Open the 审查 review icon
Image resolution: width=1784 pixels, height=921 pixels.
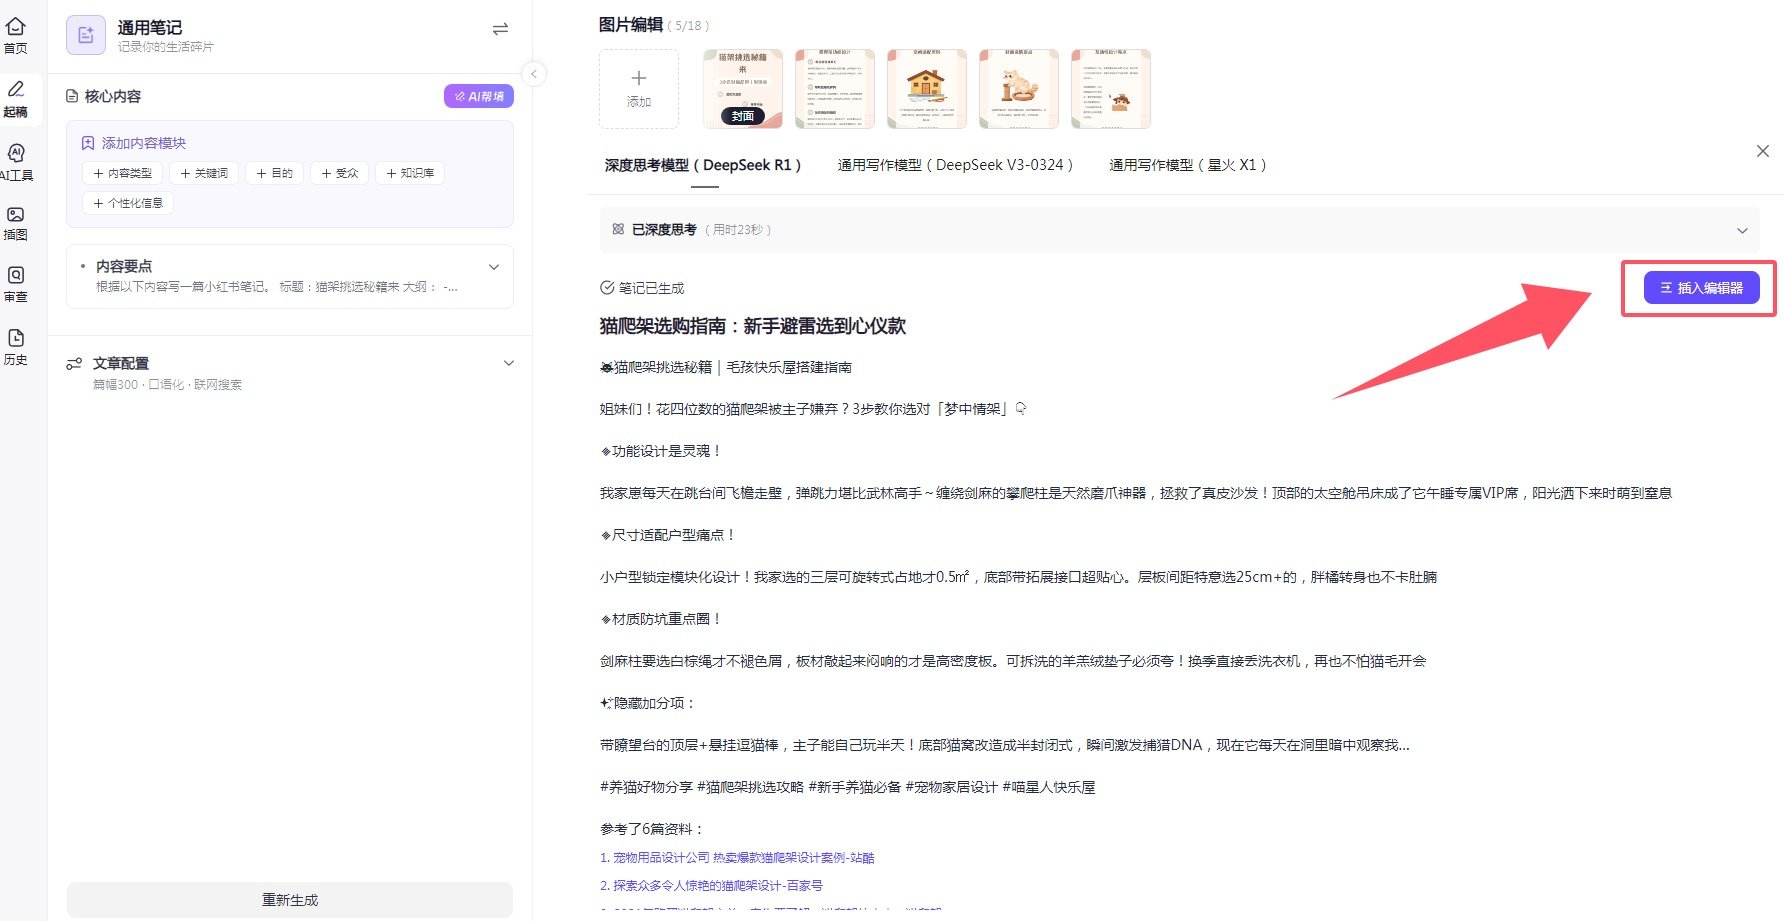click(x=16, y=284)
